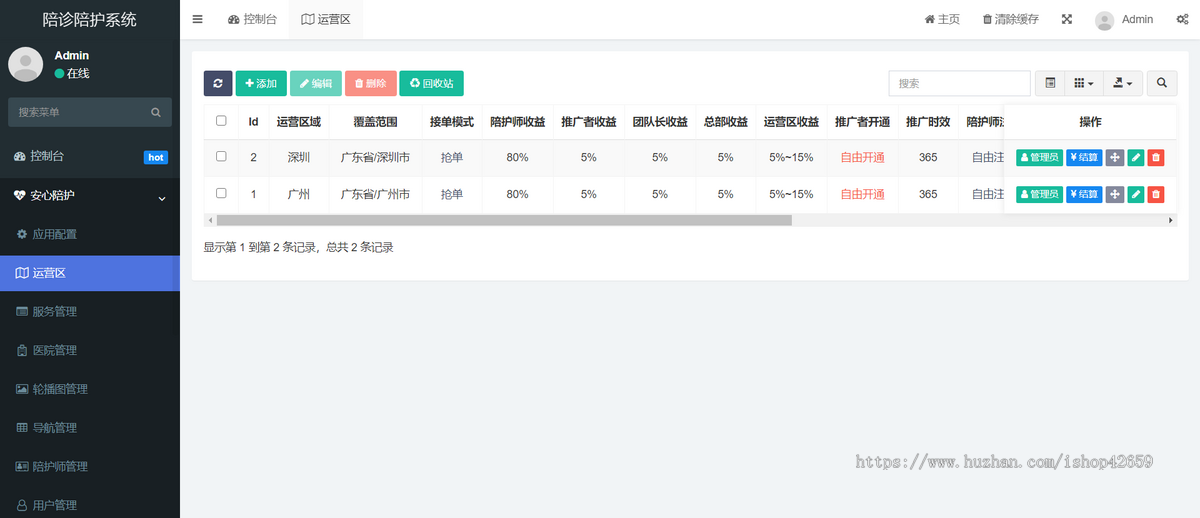This screenshot has height=518, width=1200.
Task: Click 自由开通 in the 深圳 row
Action: tap(862, 157)
